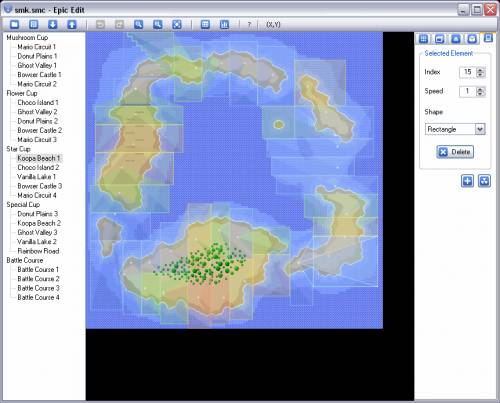The width and height of the screenshot is (500, 403).
Task: Click the Export track up-arrow icon
Action: [x=72, y=24]
